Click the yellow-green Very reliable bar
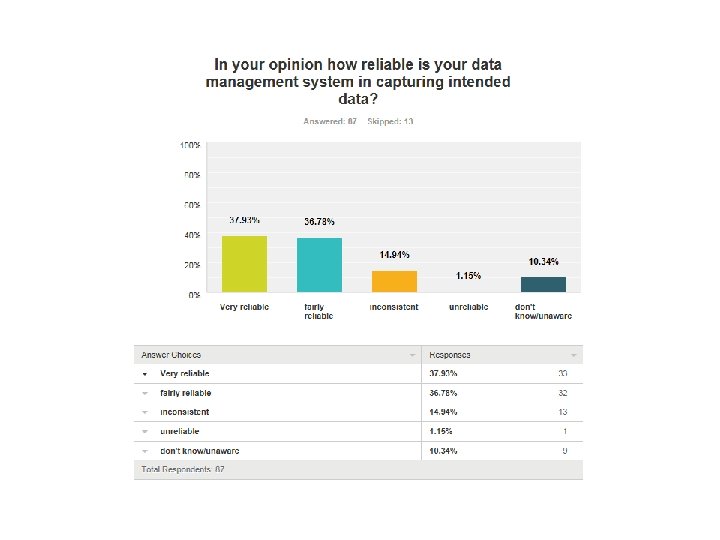Screen dimensions: 720x540 coord(244,264)
